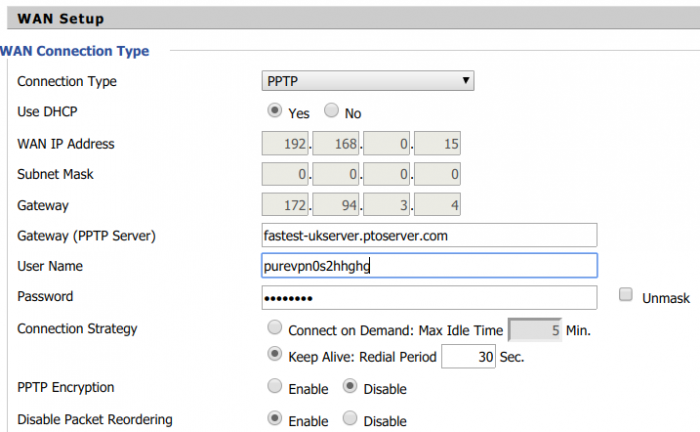The height and width of the screenshot is (432, 700).
Task: Select Yes for Use DHCP
Action: 275,110
